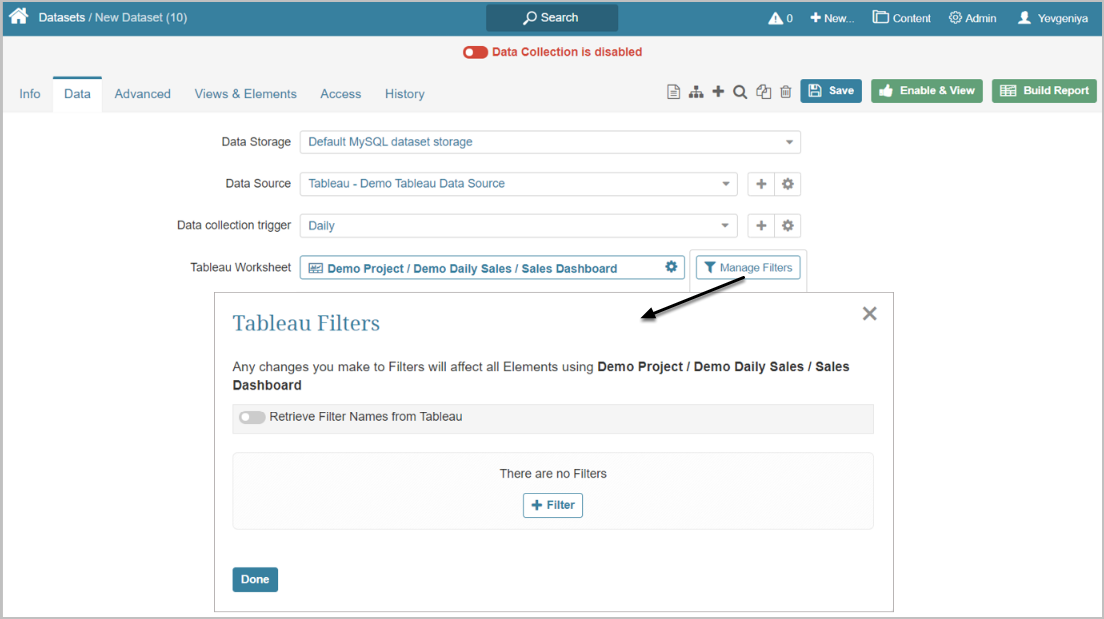Close the Tableau Filters dialog
Image resolution: width=1104 pixels, height=619 pixels.
(870, 314)
